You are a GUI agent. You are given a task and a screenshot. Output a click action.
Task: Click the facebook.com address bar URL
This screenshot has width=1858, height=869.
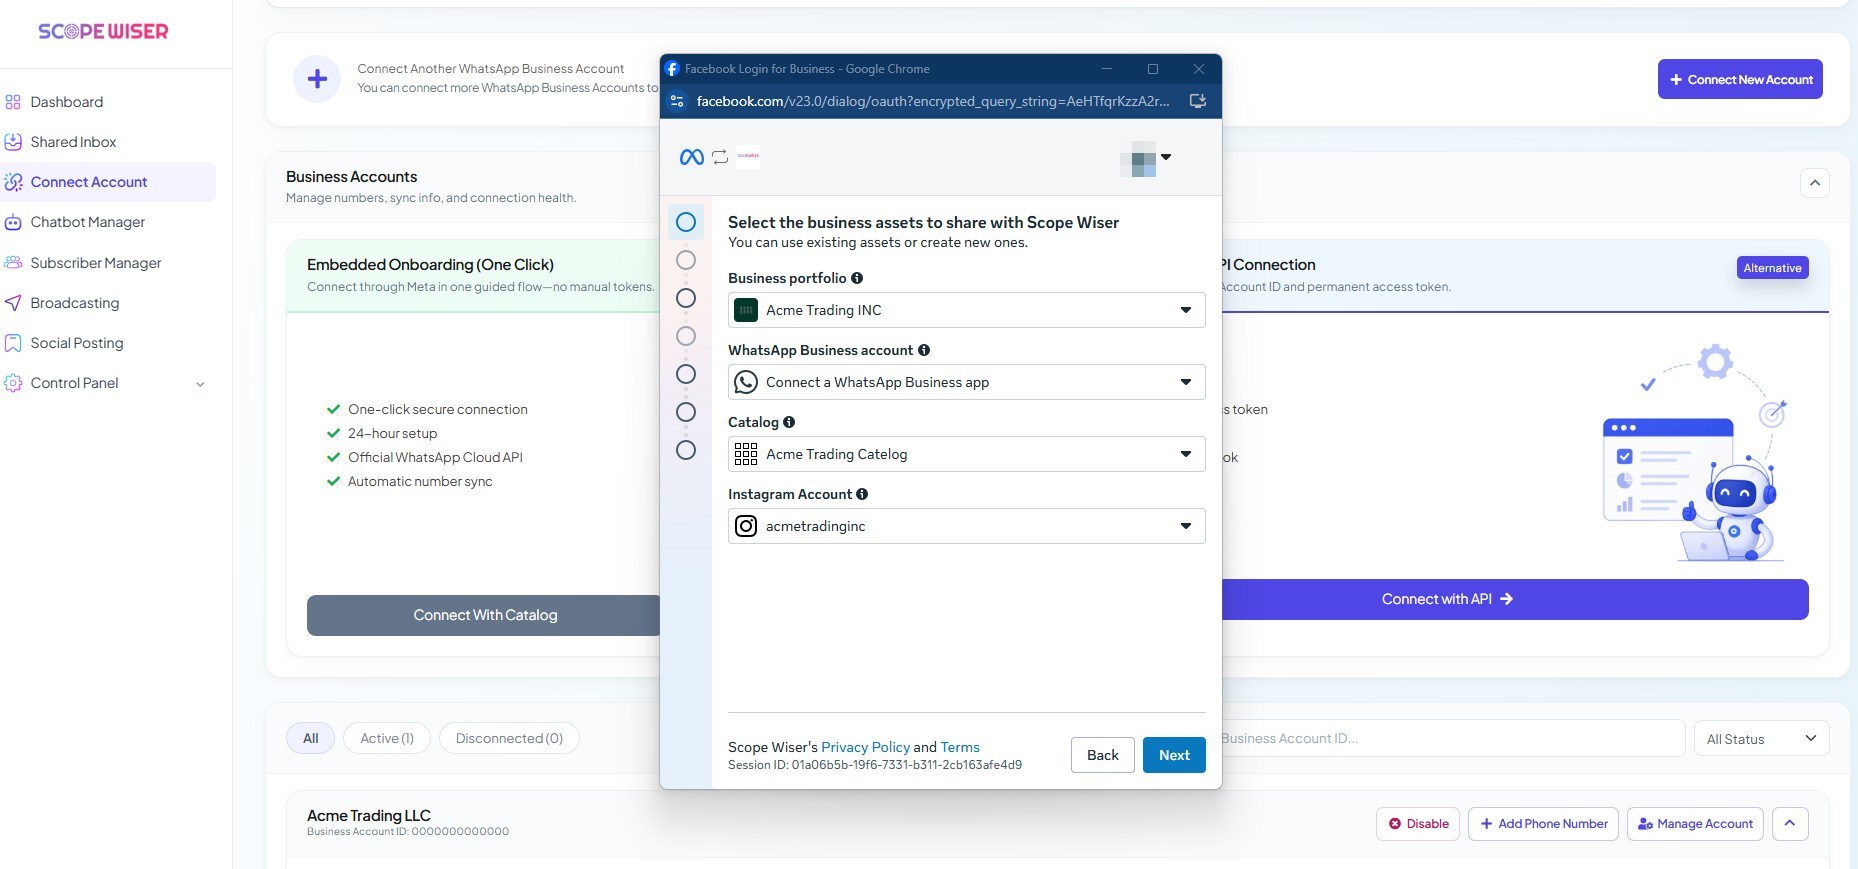pyautogui.click(x=933, y=101)
